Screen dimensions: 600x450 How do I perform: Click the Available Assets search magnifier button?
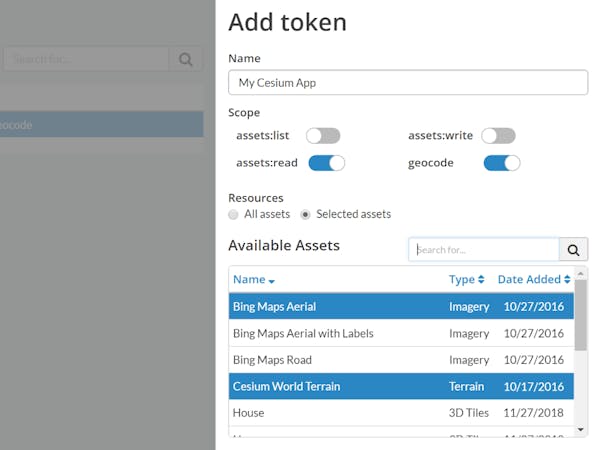[573, 250]
